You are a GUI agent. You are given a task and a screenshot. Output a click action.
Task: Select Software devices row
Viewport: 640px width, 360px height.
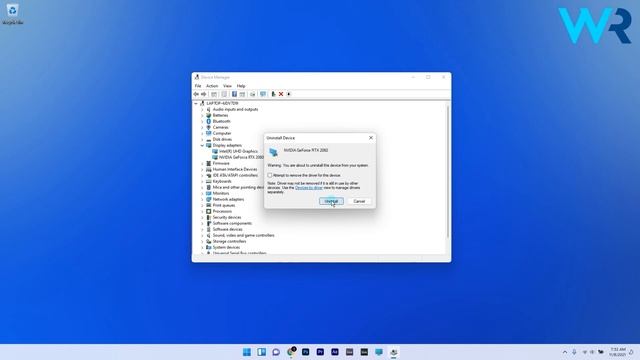[227, 229]
